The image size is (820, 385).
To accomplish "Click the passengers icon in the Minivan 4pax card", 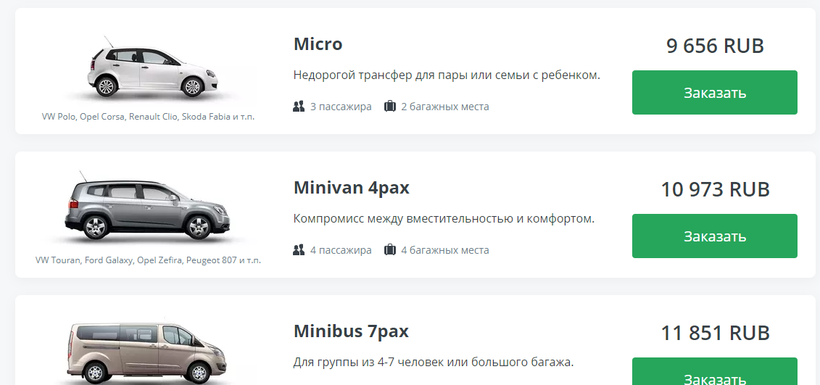I will point(299,250).
